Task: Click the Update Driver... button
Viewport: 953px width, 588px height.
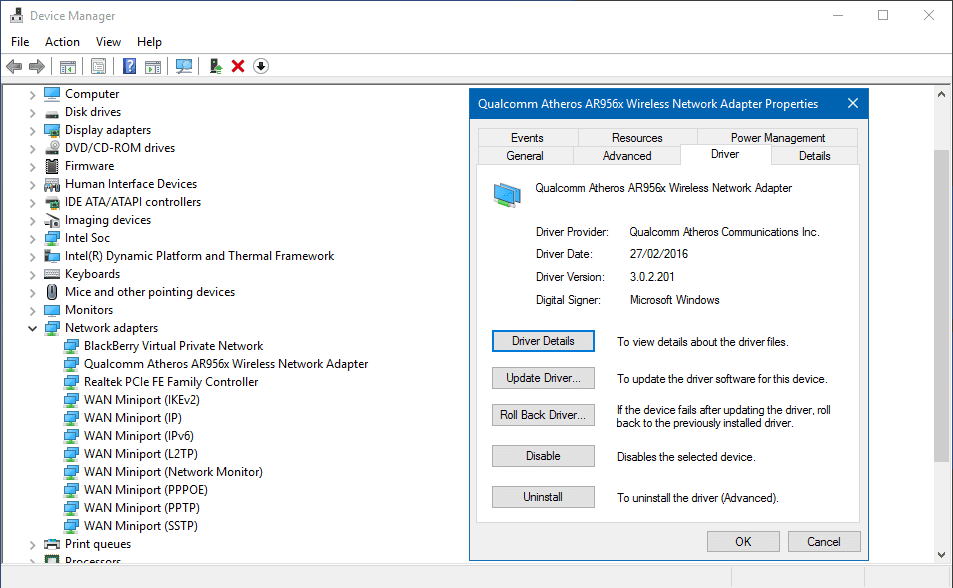Action: 543,378
